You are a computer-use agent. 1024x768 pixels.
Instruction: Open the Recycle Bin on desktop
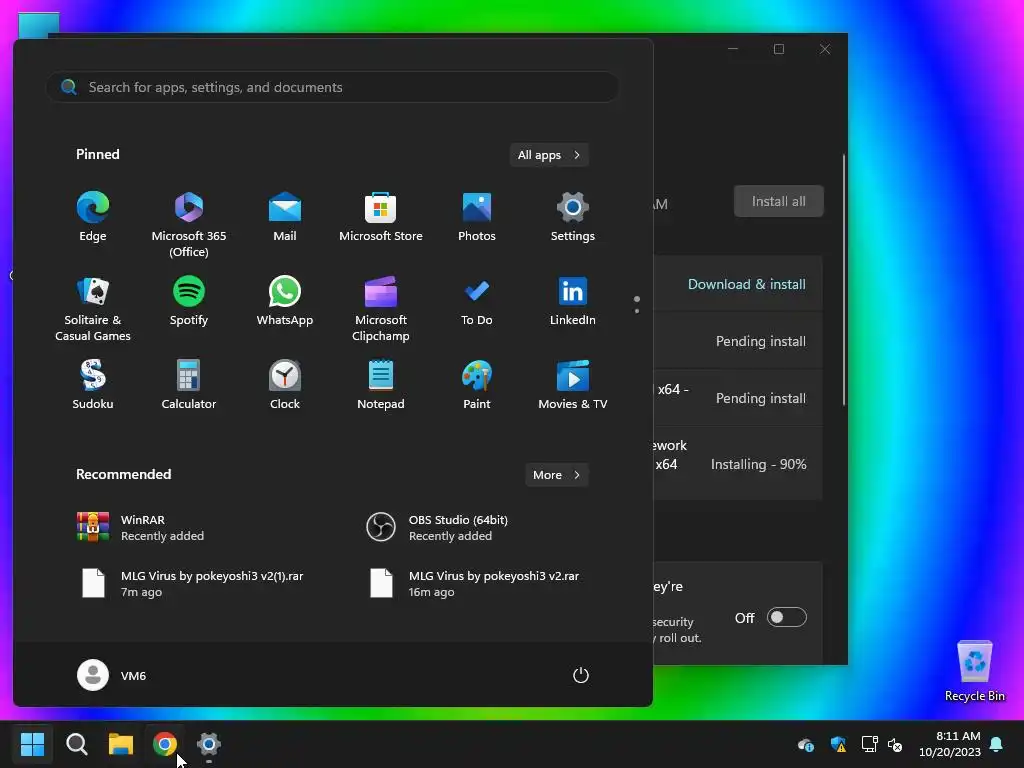(974, 671)
